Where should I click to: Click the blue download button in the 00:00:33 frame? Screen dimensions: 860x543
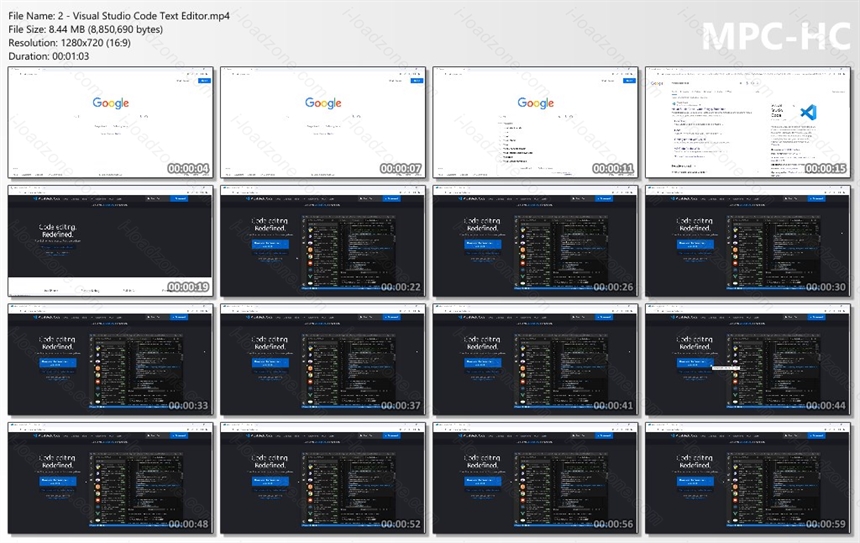[58, 363]
